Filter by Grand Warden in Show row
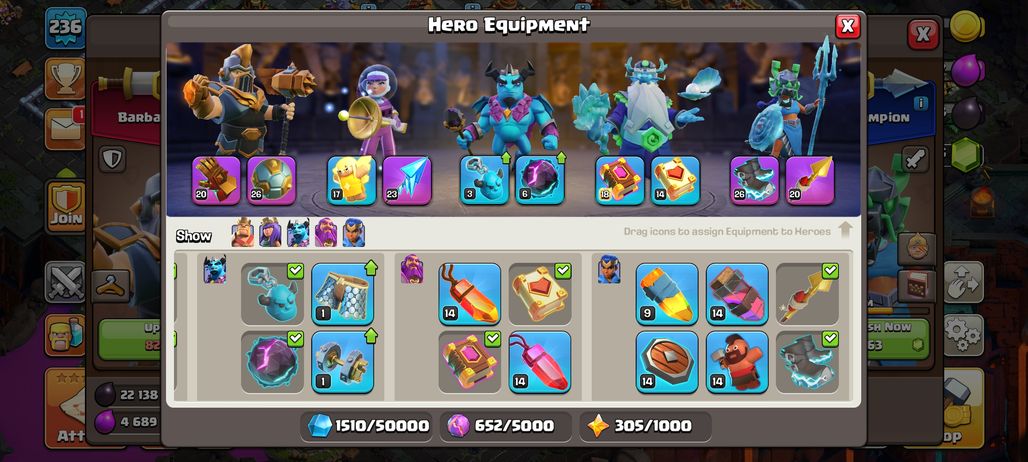 [326, 233]
